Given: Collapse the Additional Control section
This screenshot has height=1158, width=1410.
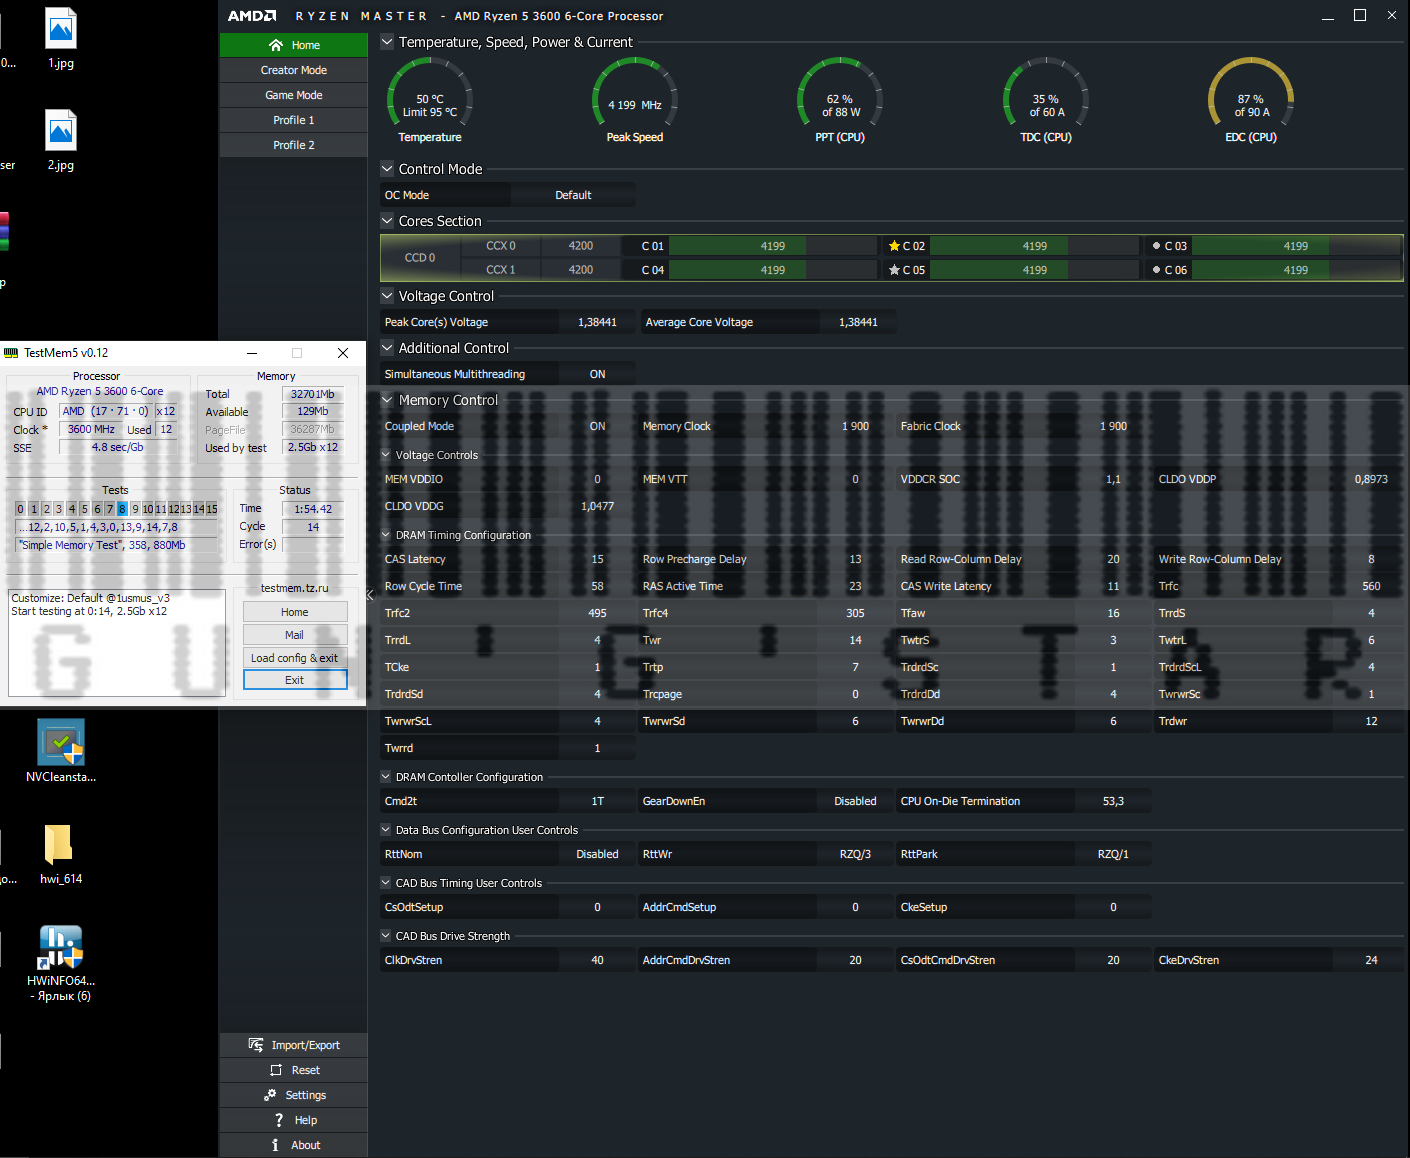Looking at the screenshot, I should (387, 348).
